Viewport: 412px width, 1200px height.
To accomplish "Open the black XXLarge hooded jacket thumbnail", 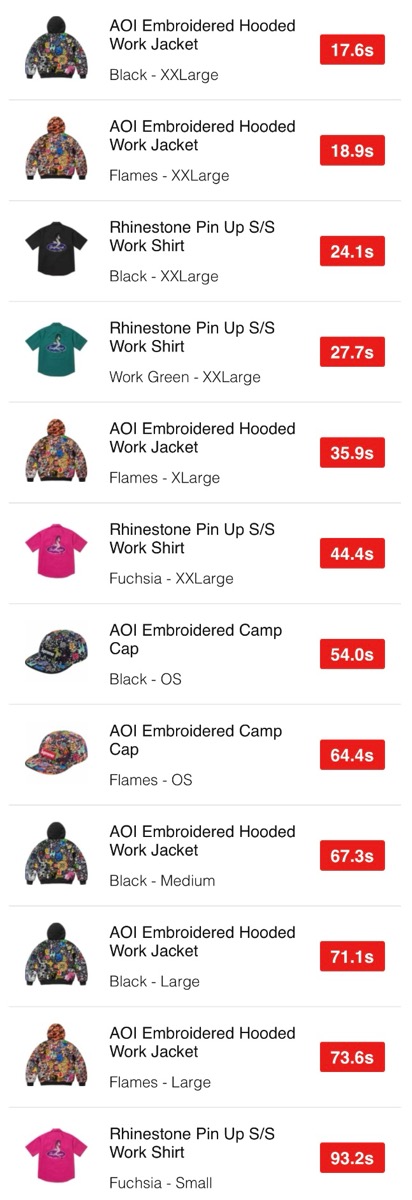I will pyautogui.click(x=56, y=49).
